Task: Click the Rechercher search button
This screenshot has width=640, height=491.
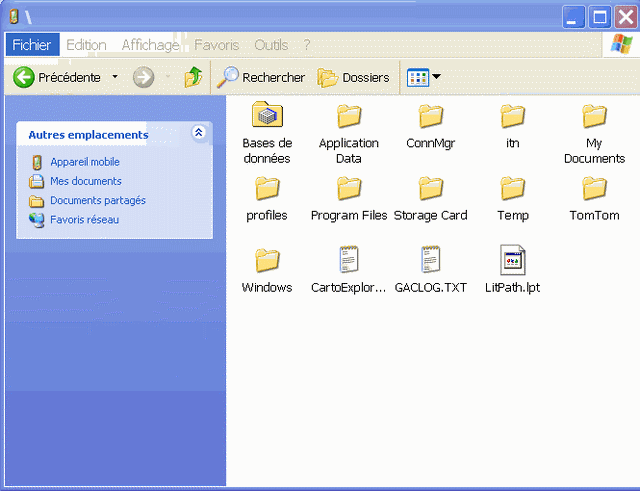Action: 262,77
